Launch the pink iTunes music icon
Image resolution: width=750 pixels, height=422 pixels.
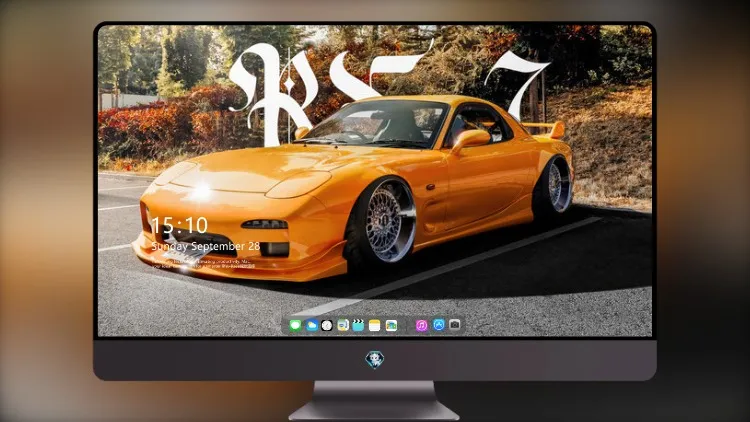421,325
